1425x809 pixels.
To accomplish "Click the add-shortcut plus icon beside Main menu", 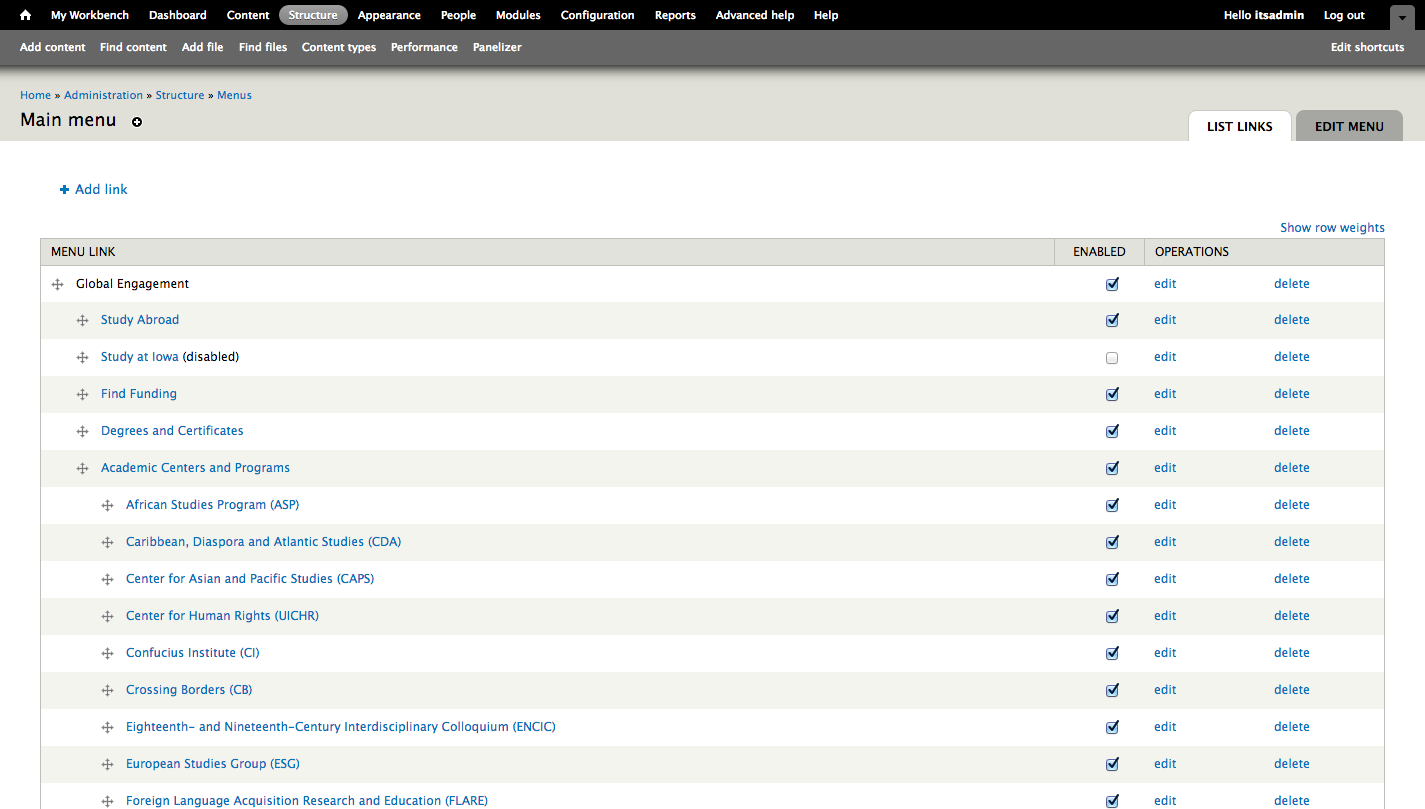I will pyautogui.click(x=137, y=122).
